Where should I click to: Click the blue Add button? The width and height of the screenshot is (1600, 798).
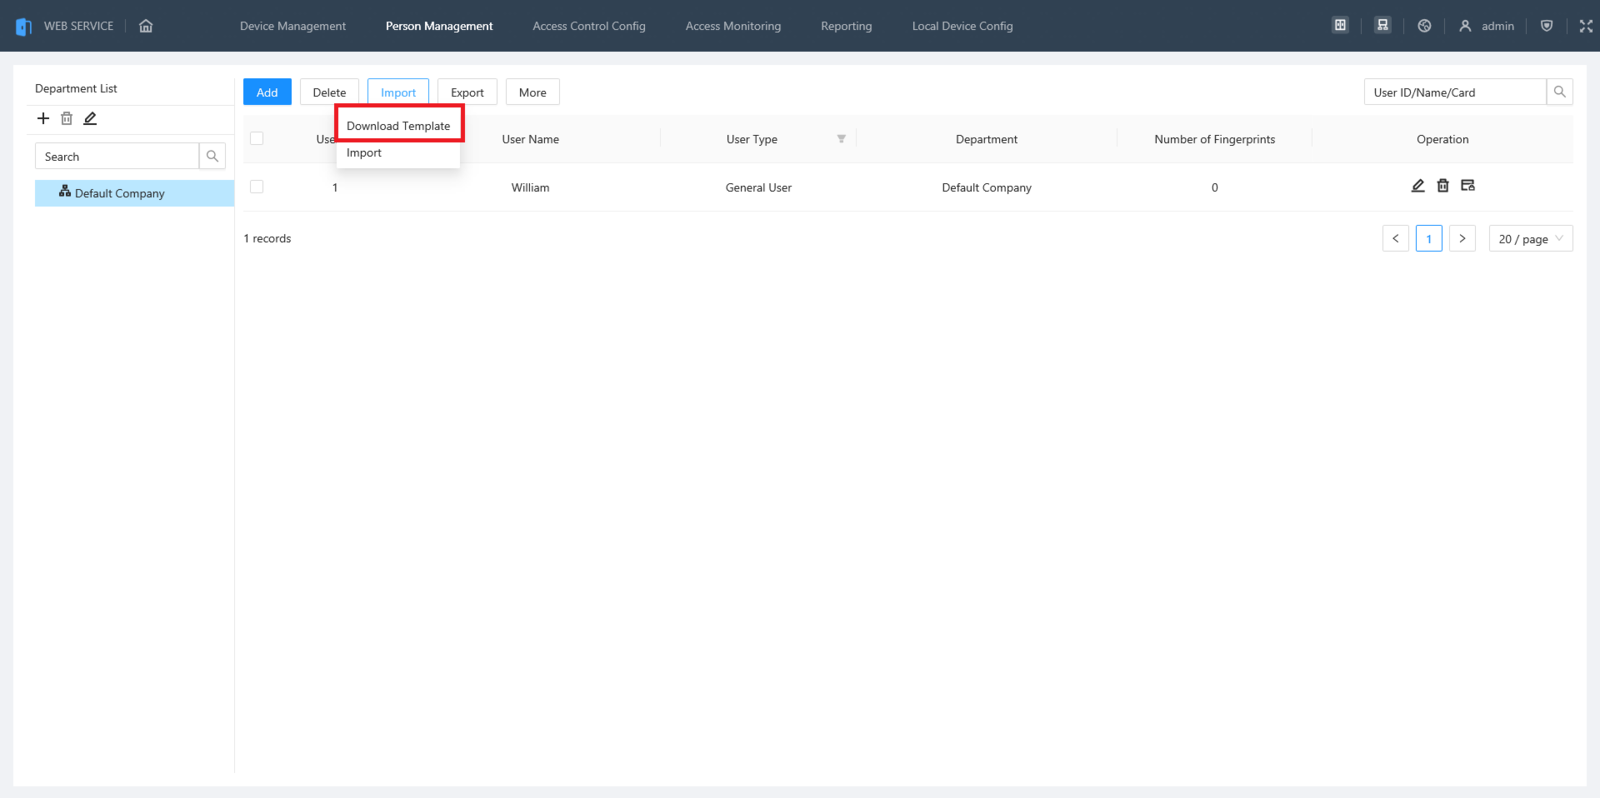[x=267, y=92]
